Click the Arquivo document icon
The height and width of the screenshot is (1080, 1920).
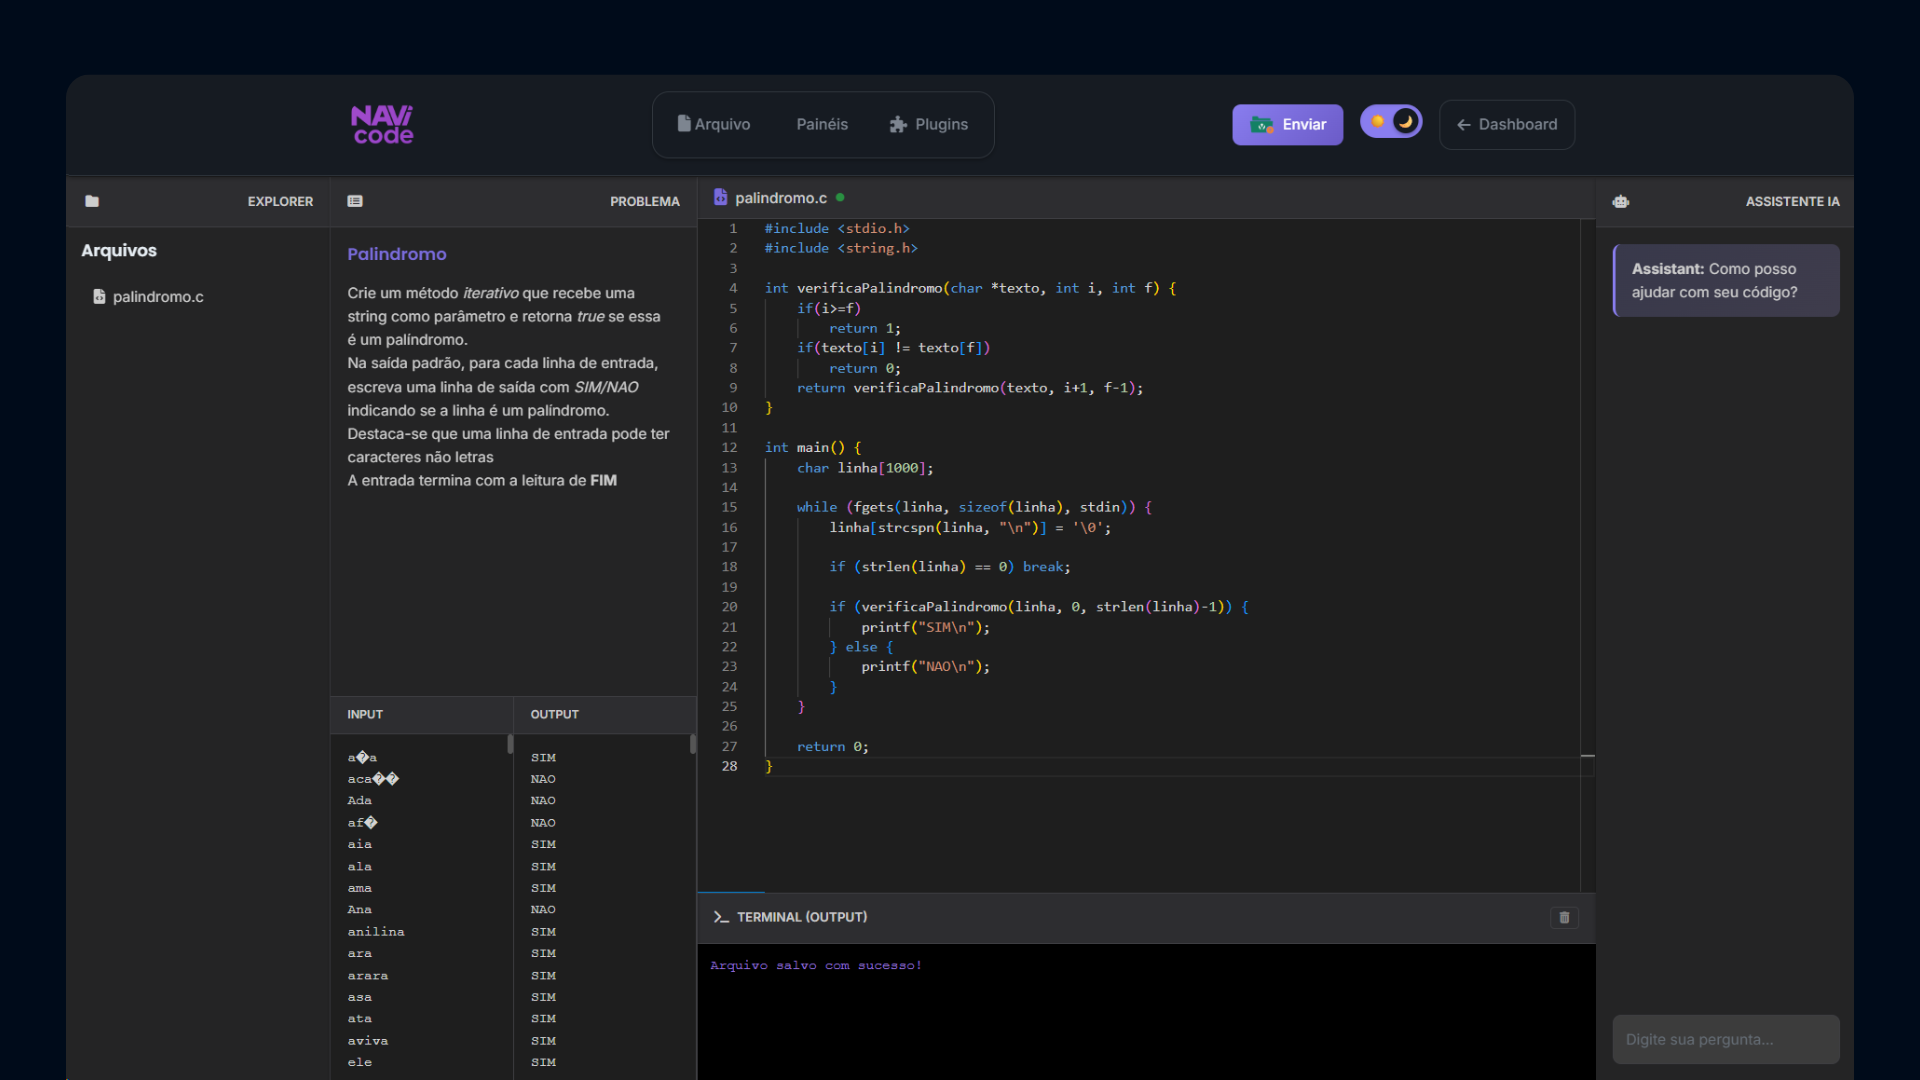[x=684, y=123]
